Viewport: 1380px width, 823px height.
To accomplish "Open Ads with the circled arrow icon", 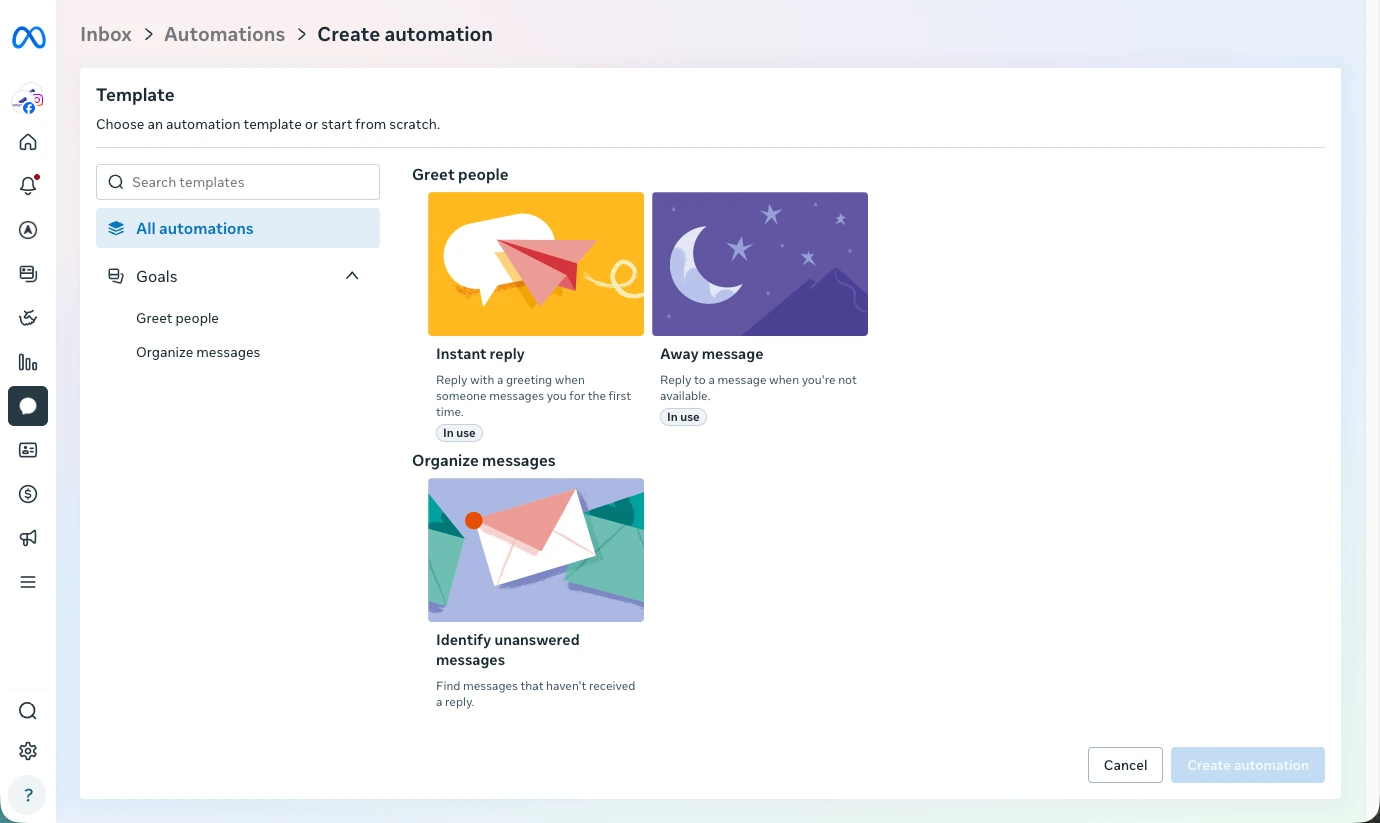I will point(27,230).
